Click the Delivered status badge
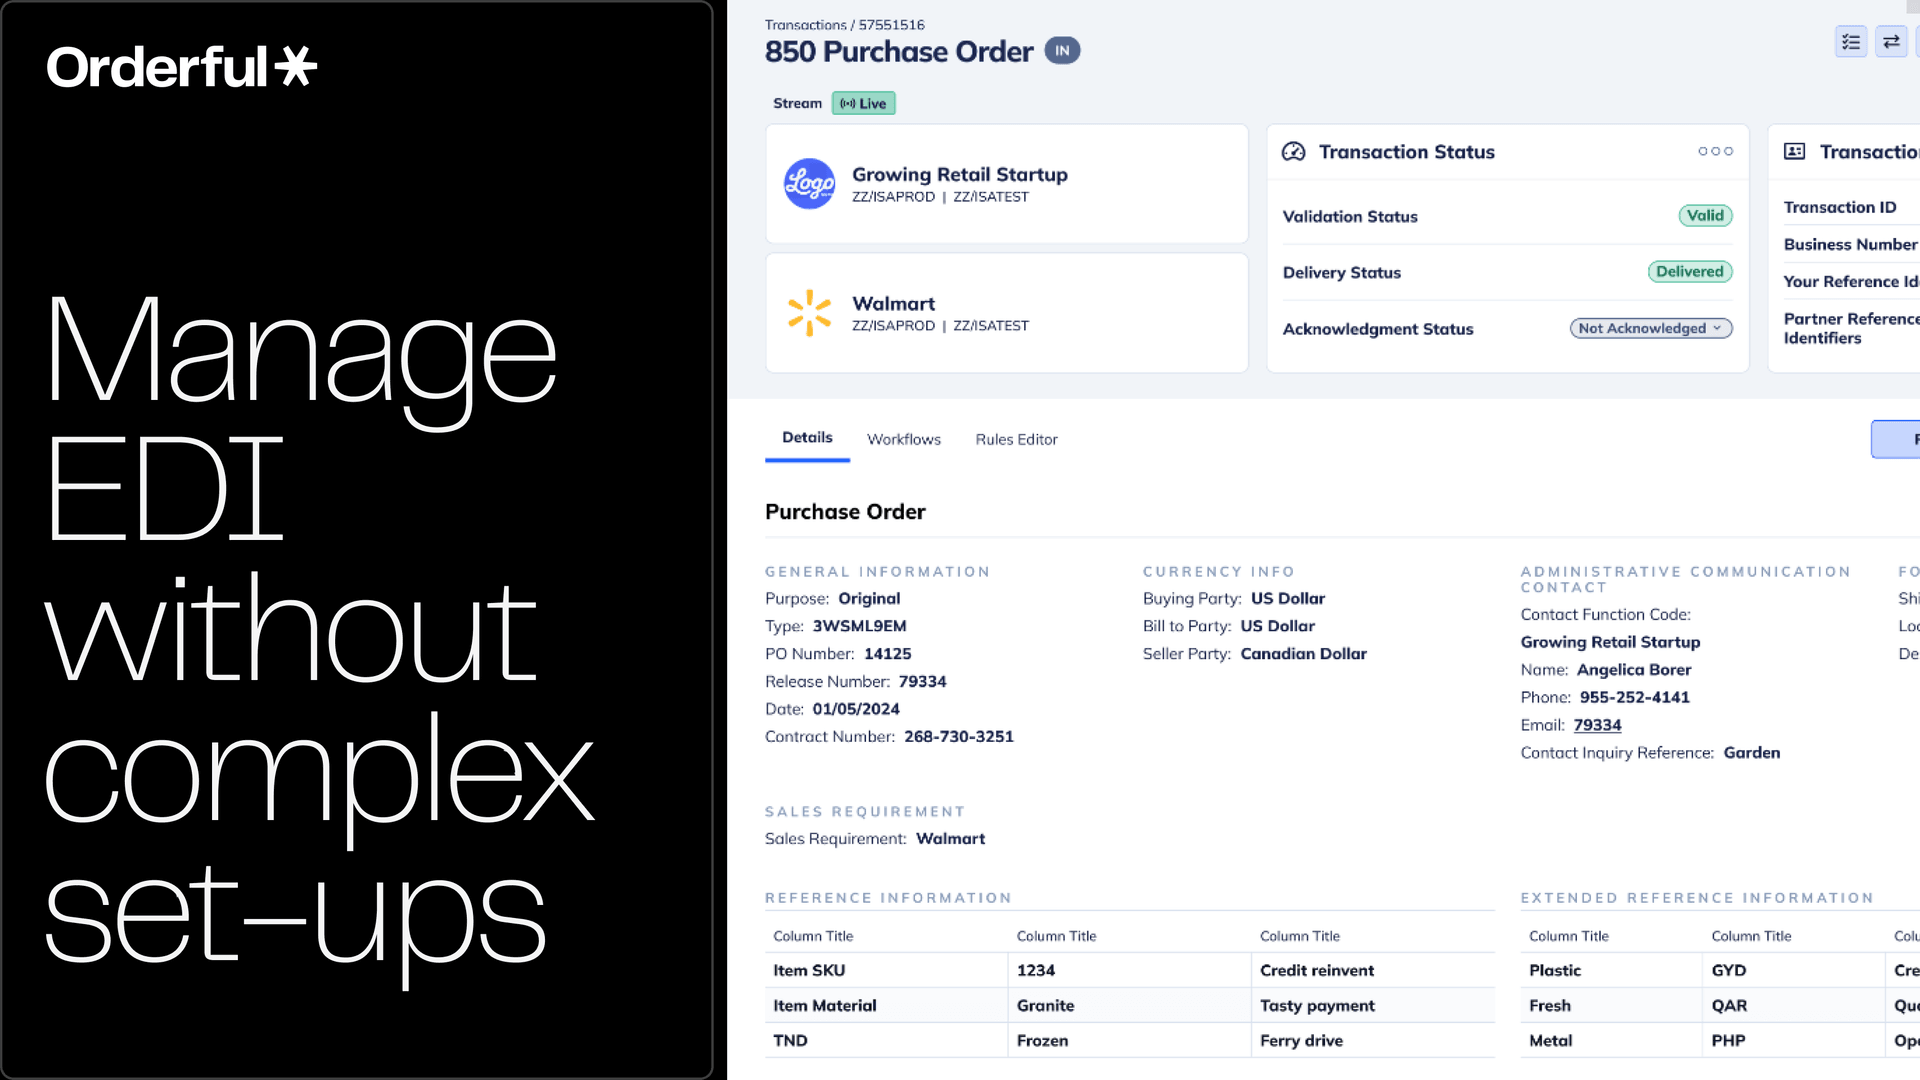This screenshot has height=1080, width=1920. pyautogui.click(x=1689, y=272)
